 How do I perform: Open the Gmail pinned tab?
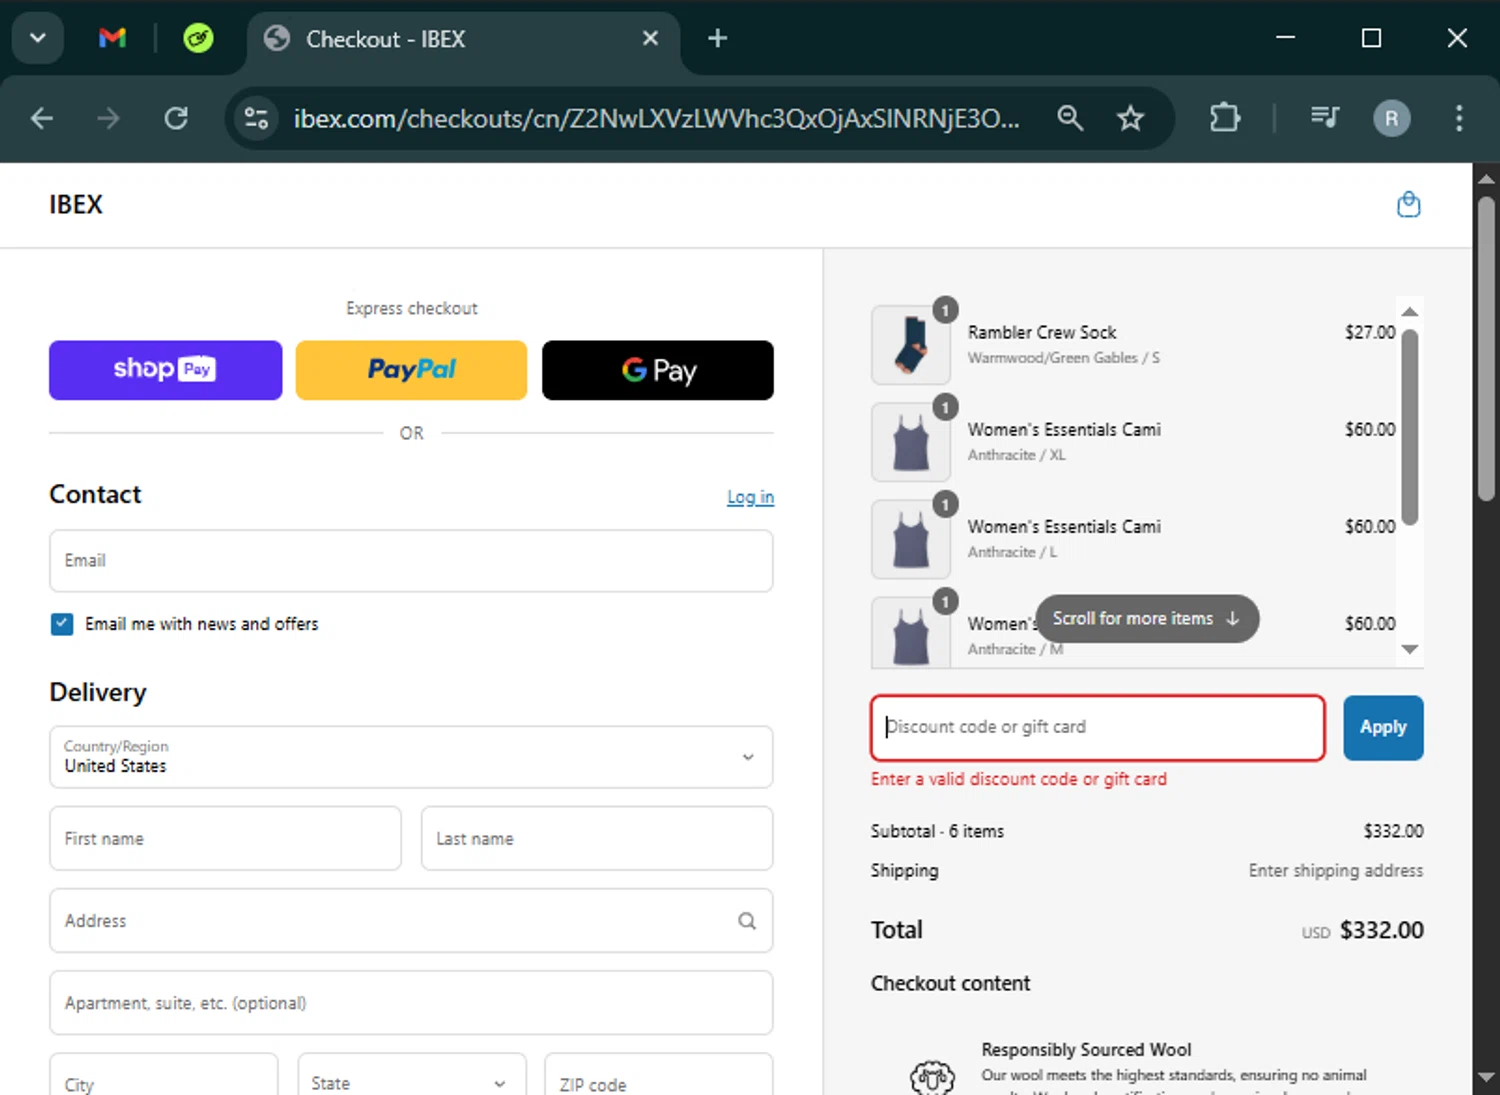112,38
